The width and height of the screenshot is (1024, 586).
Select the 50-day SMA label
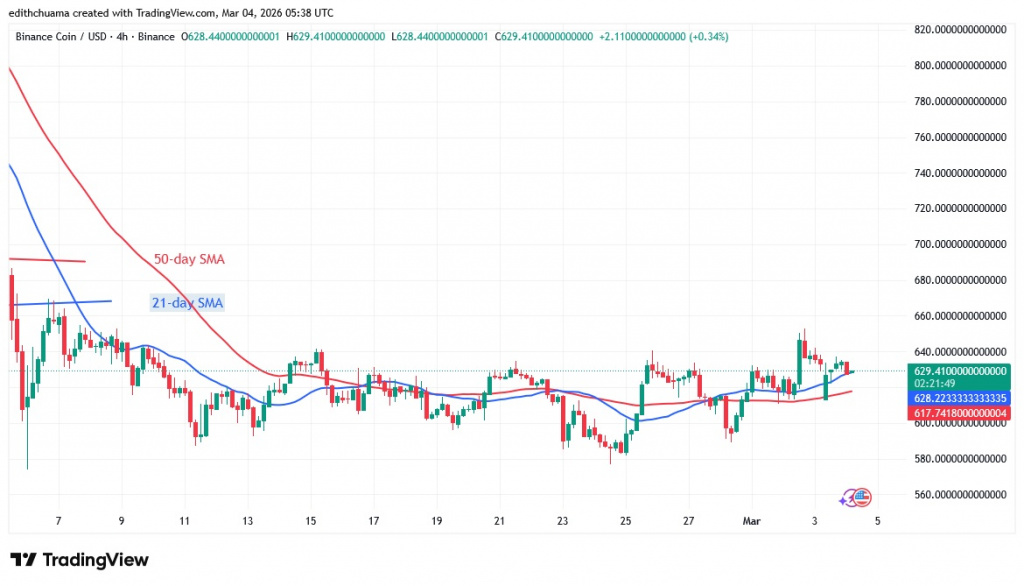click(x=188, y=259)
